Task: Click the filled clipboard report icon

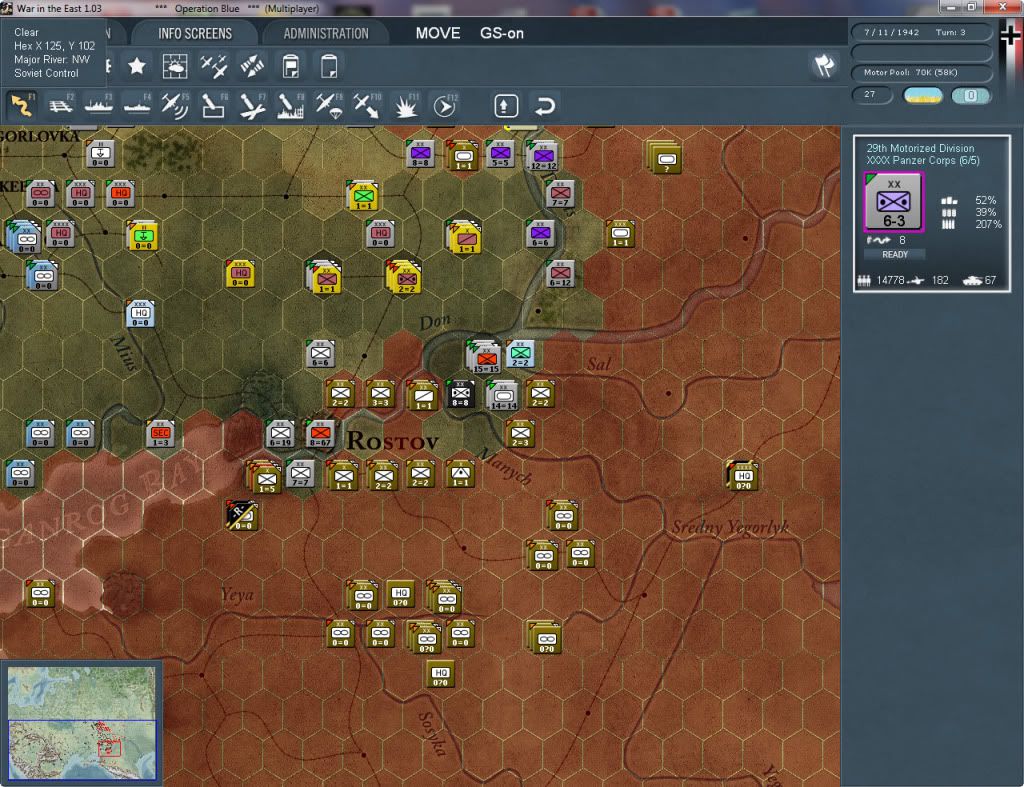Action: pyautogui.click(x=291, y=66)
